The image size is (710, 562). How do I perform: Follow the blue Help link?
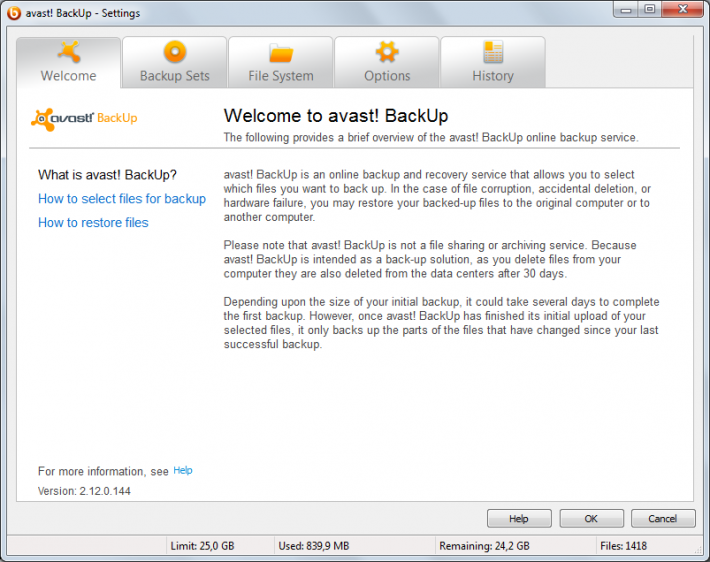(x=183, y=471)
